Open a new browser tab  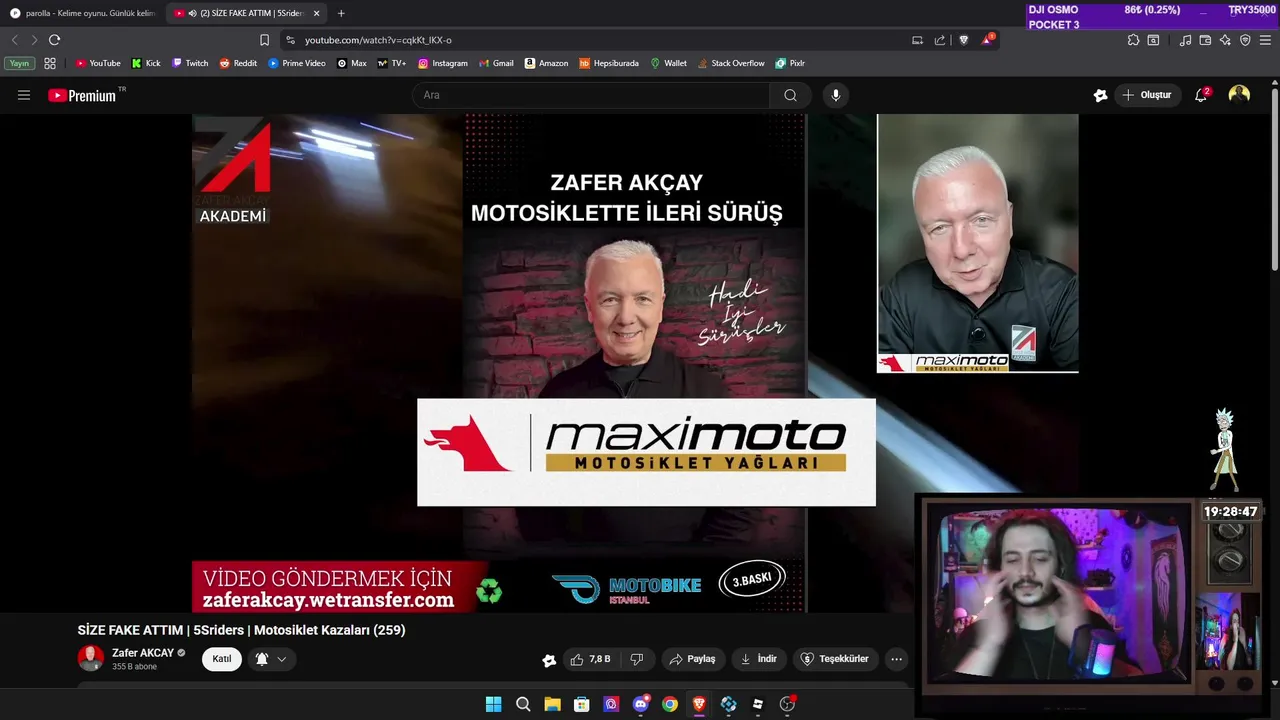341,13
